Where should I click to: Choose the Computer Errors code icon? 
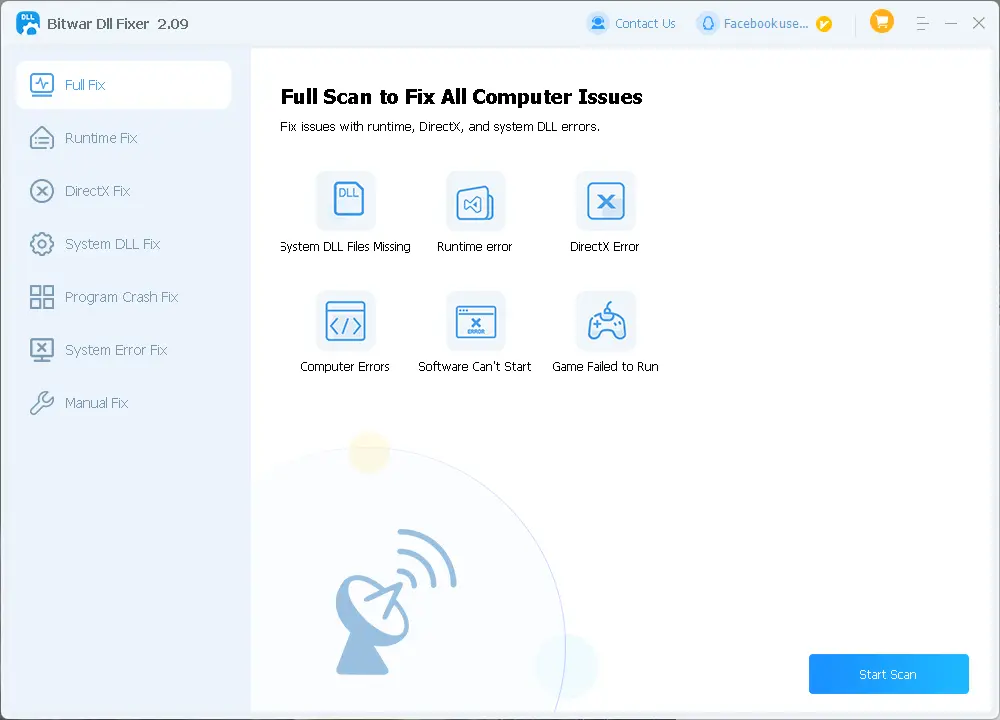[346, 321]
